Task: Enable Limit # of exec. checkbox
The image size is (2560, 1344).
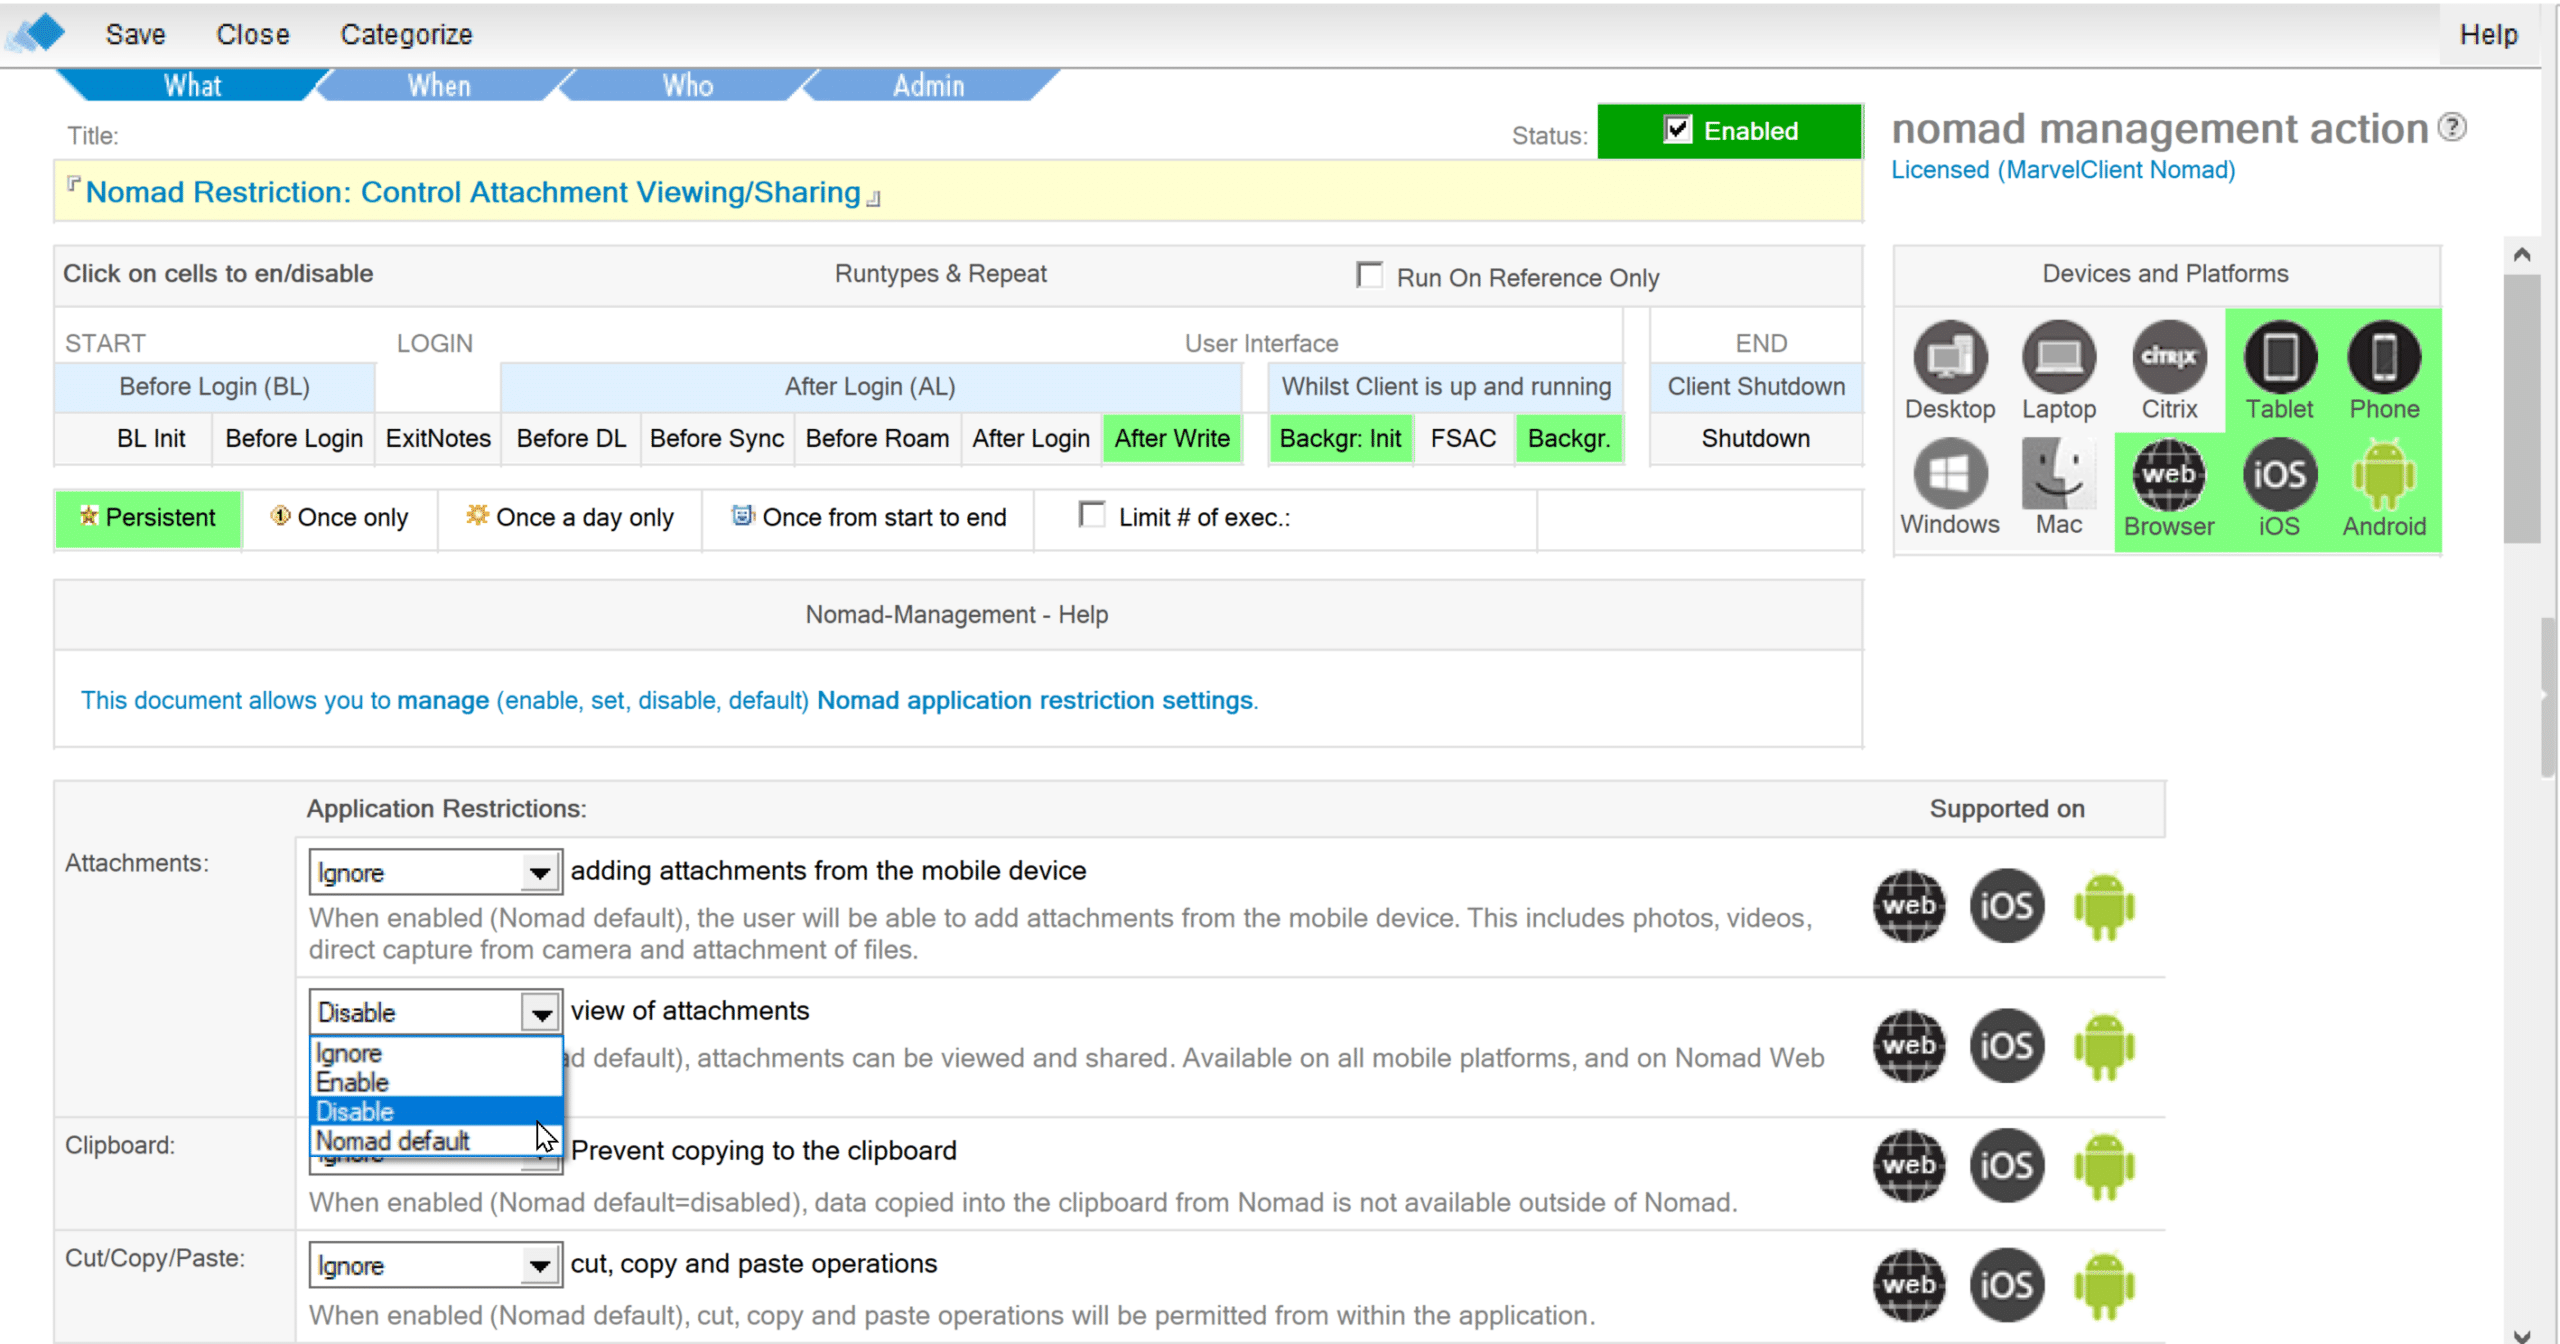Action: tap(1092, 515)
